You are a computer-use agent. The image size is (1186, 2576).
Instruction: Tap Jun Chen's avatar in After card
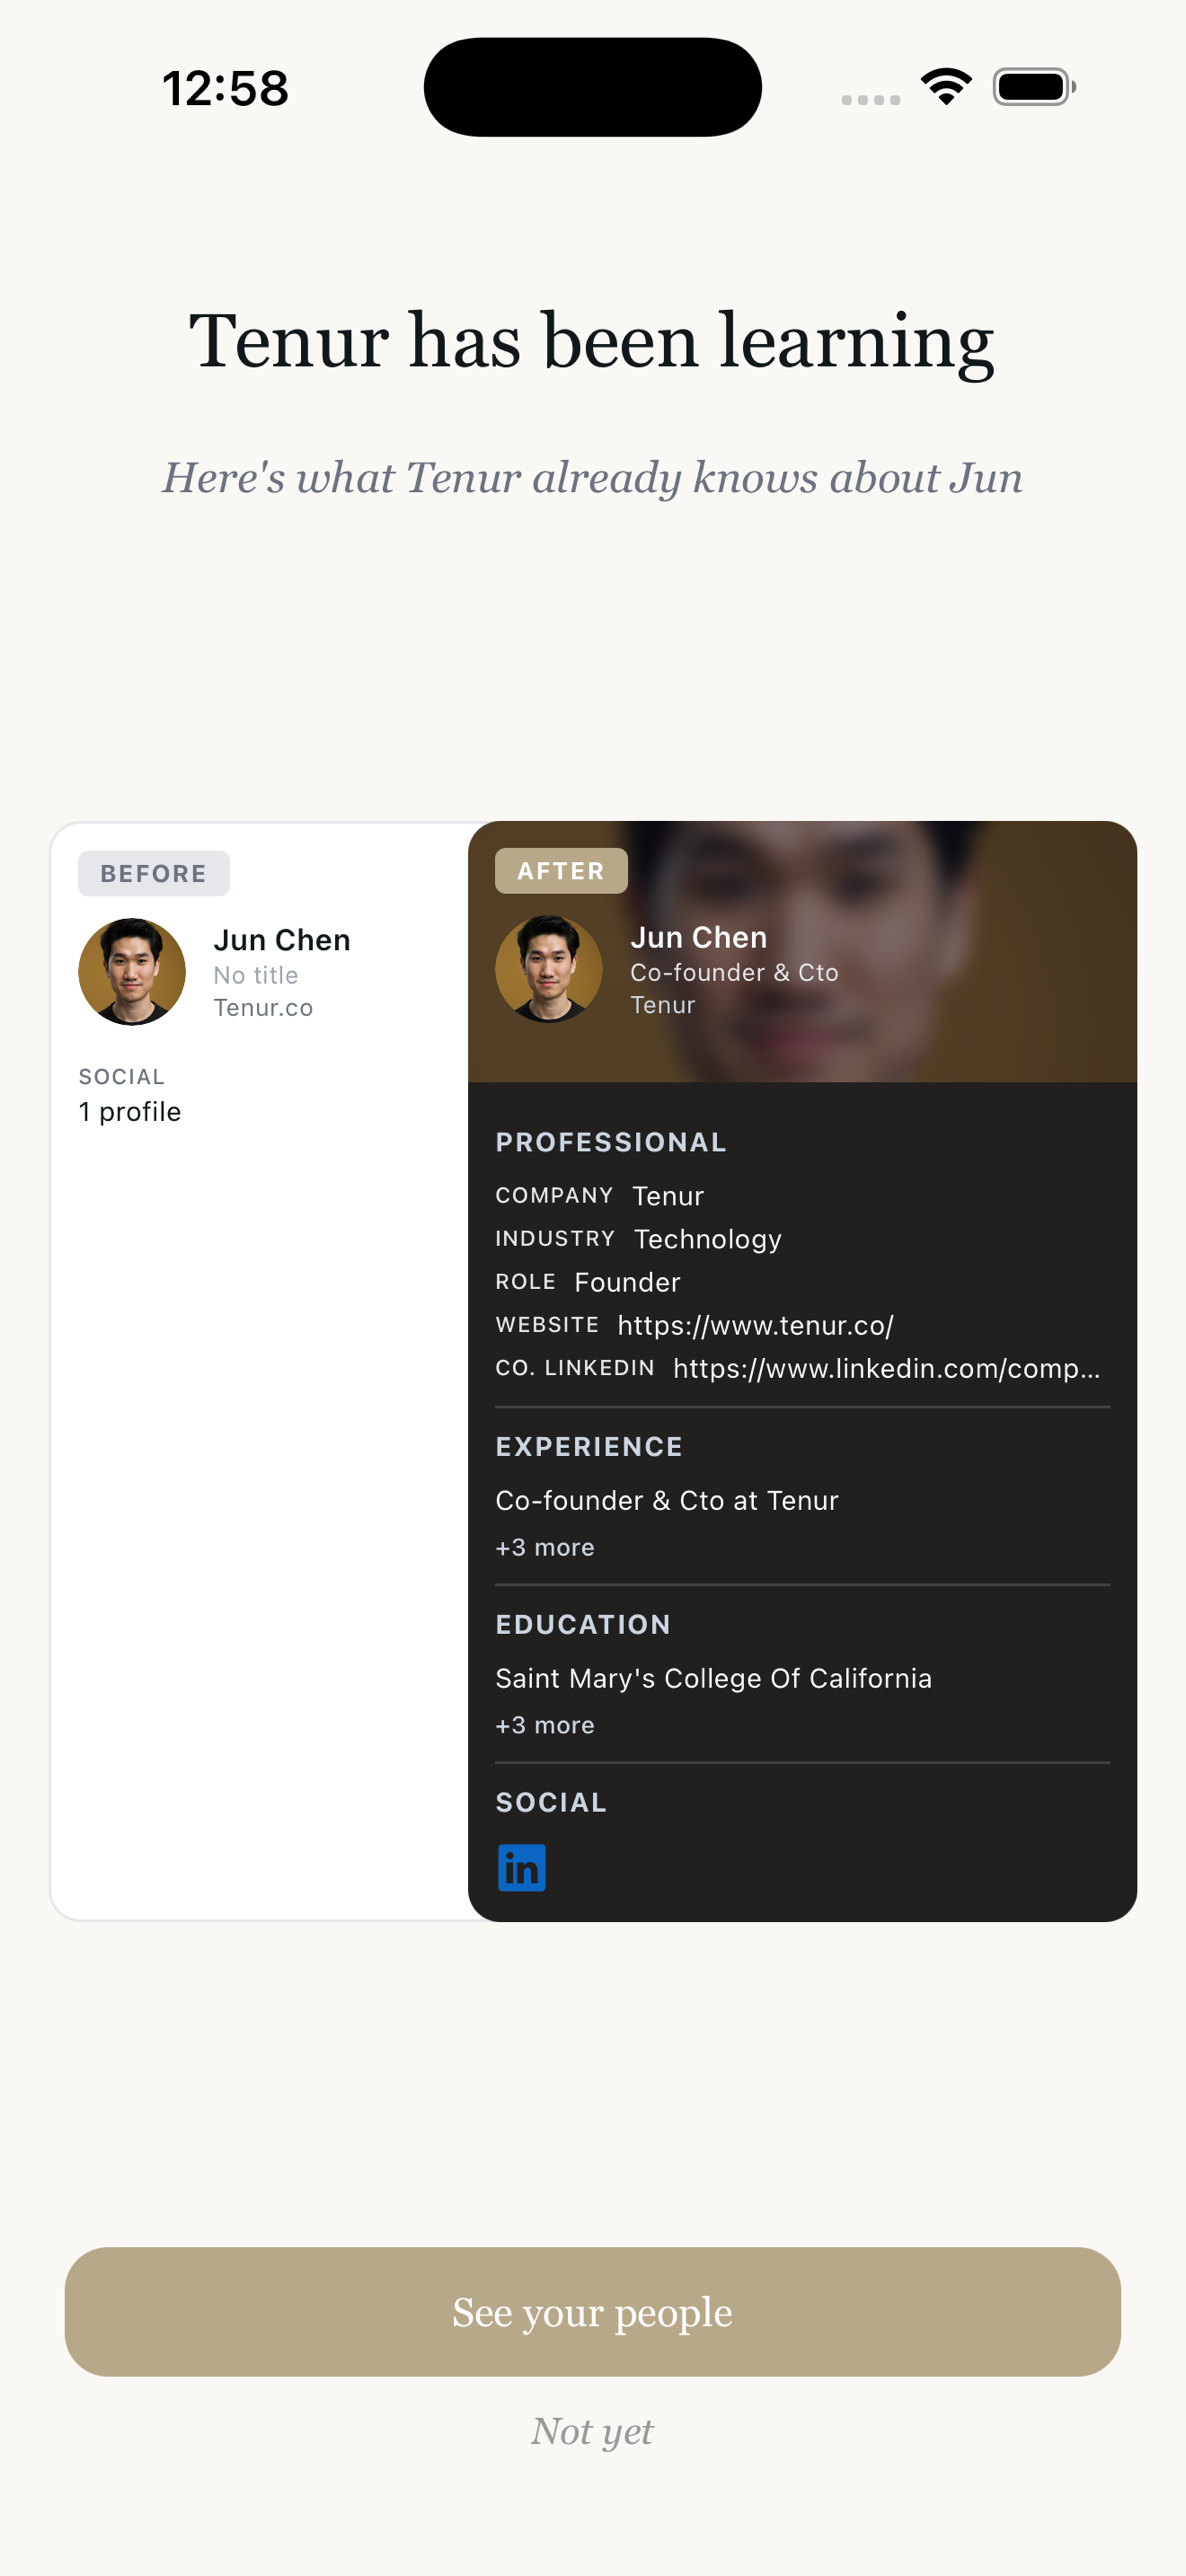coord(549,968)
